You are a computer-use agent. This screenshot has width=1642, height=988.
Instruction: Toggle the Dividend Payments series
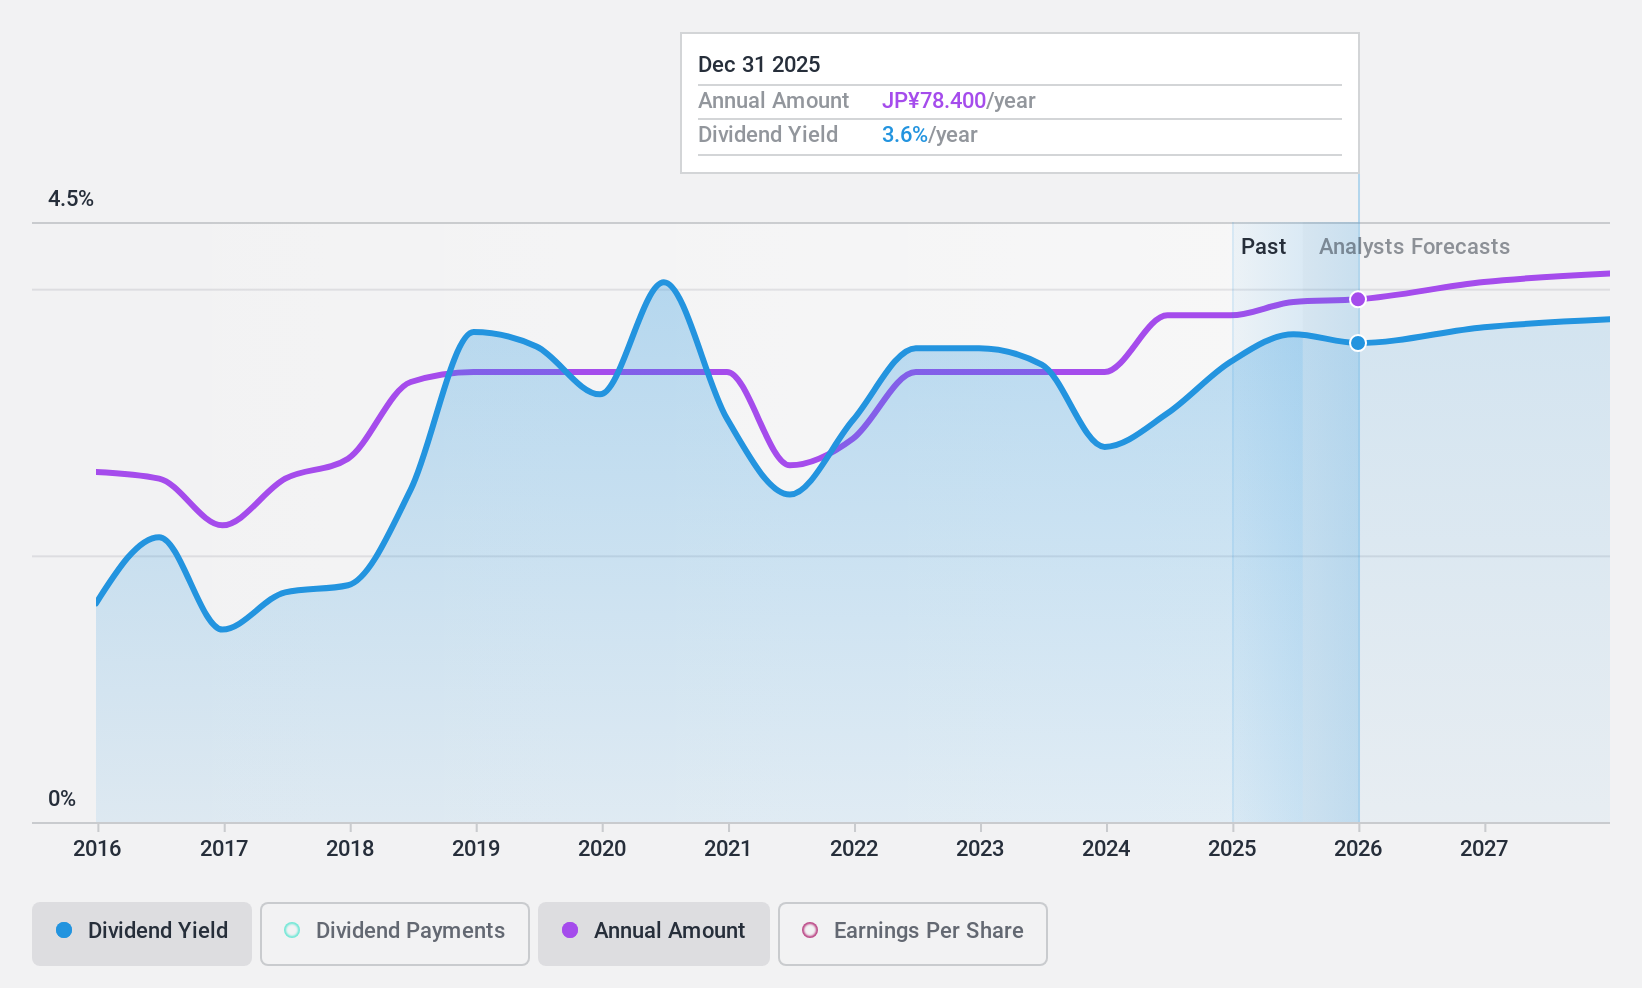click(x=395, y=934)
